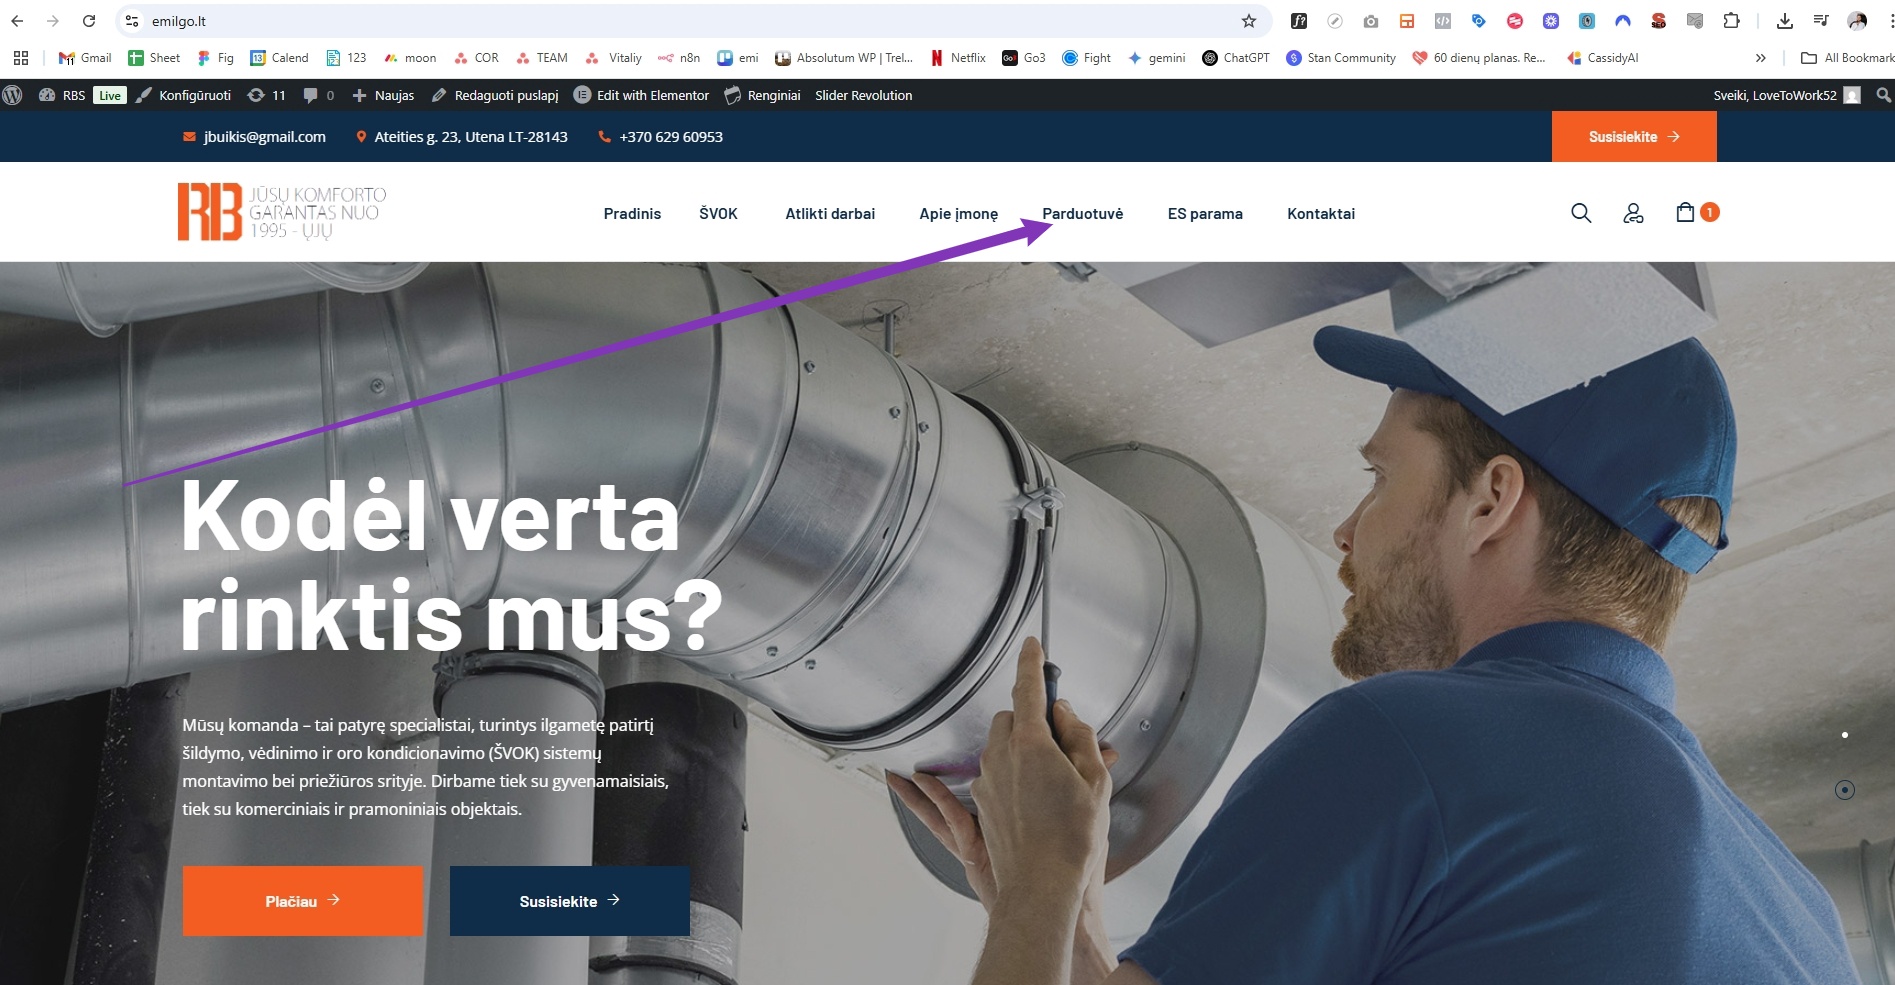Open Chrome downloads icon
1895x985 pixels.
(1785, 21)
